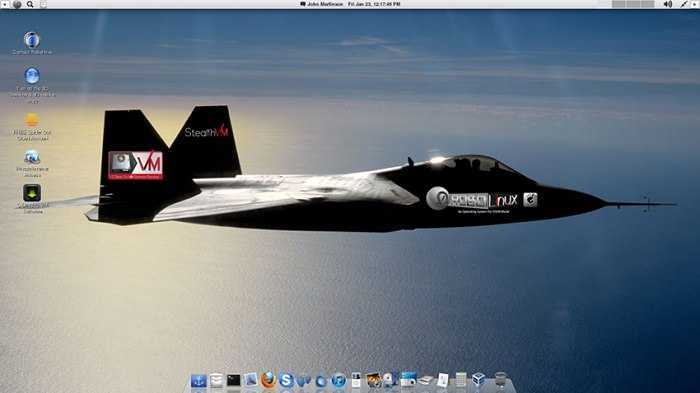Screen dimensions: 700x393
Task: Open the white iPod-style icon in dock
Action: point(356,380)
